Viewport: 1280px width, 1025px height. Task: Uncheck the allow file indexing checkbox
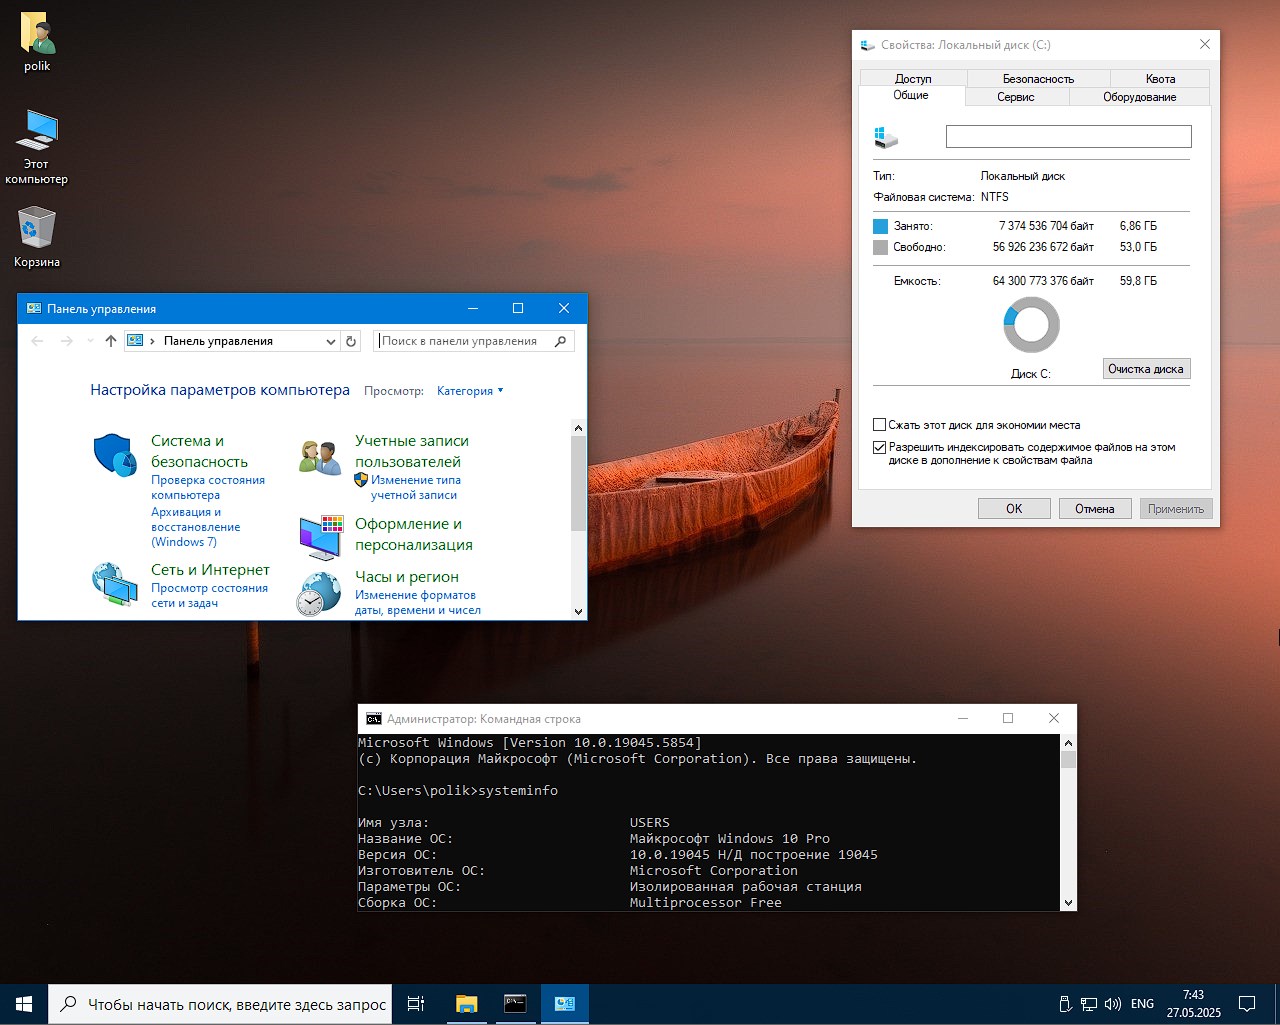[880, 448]
